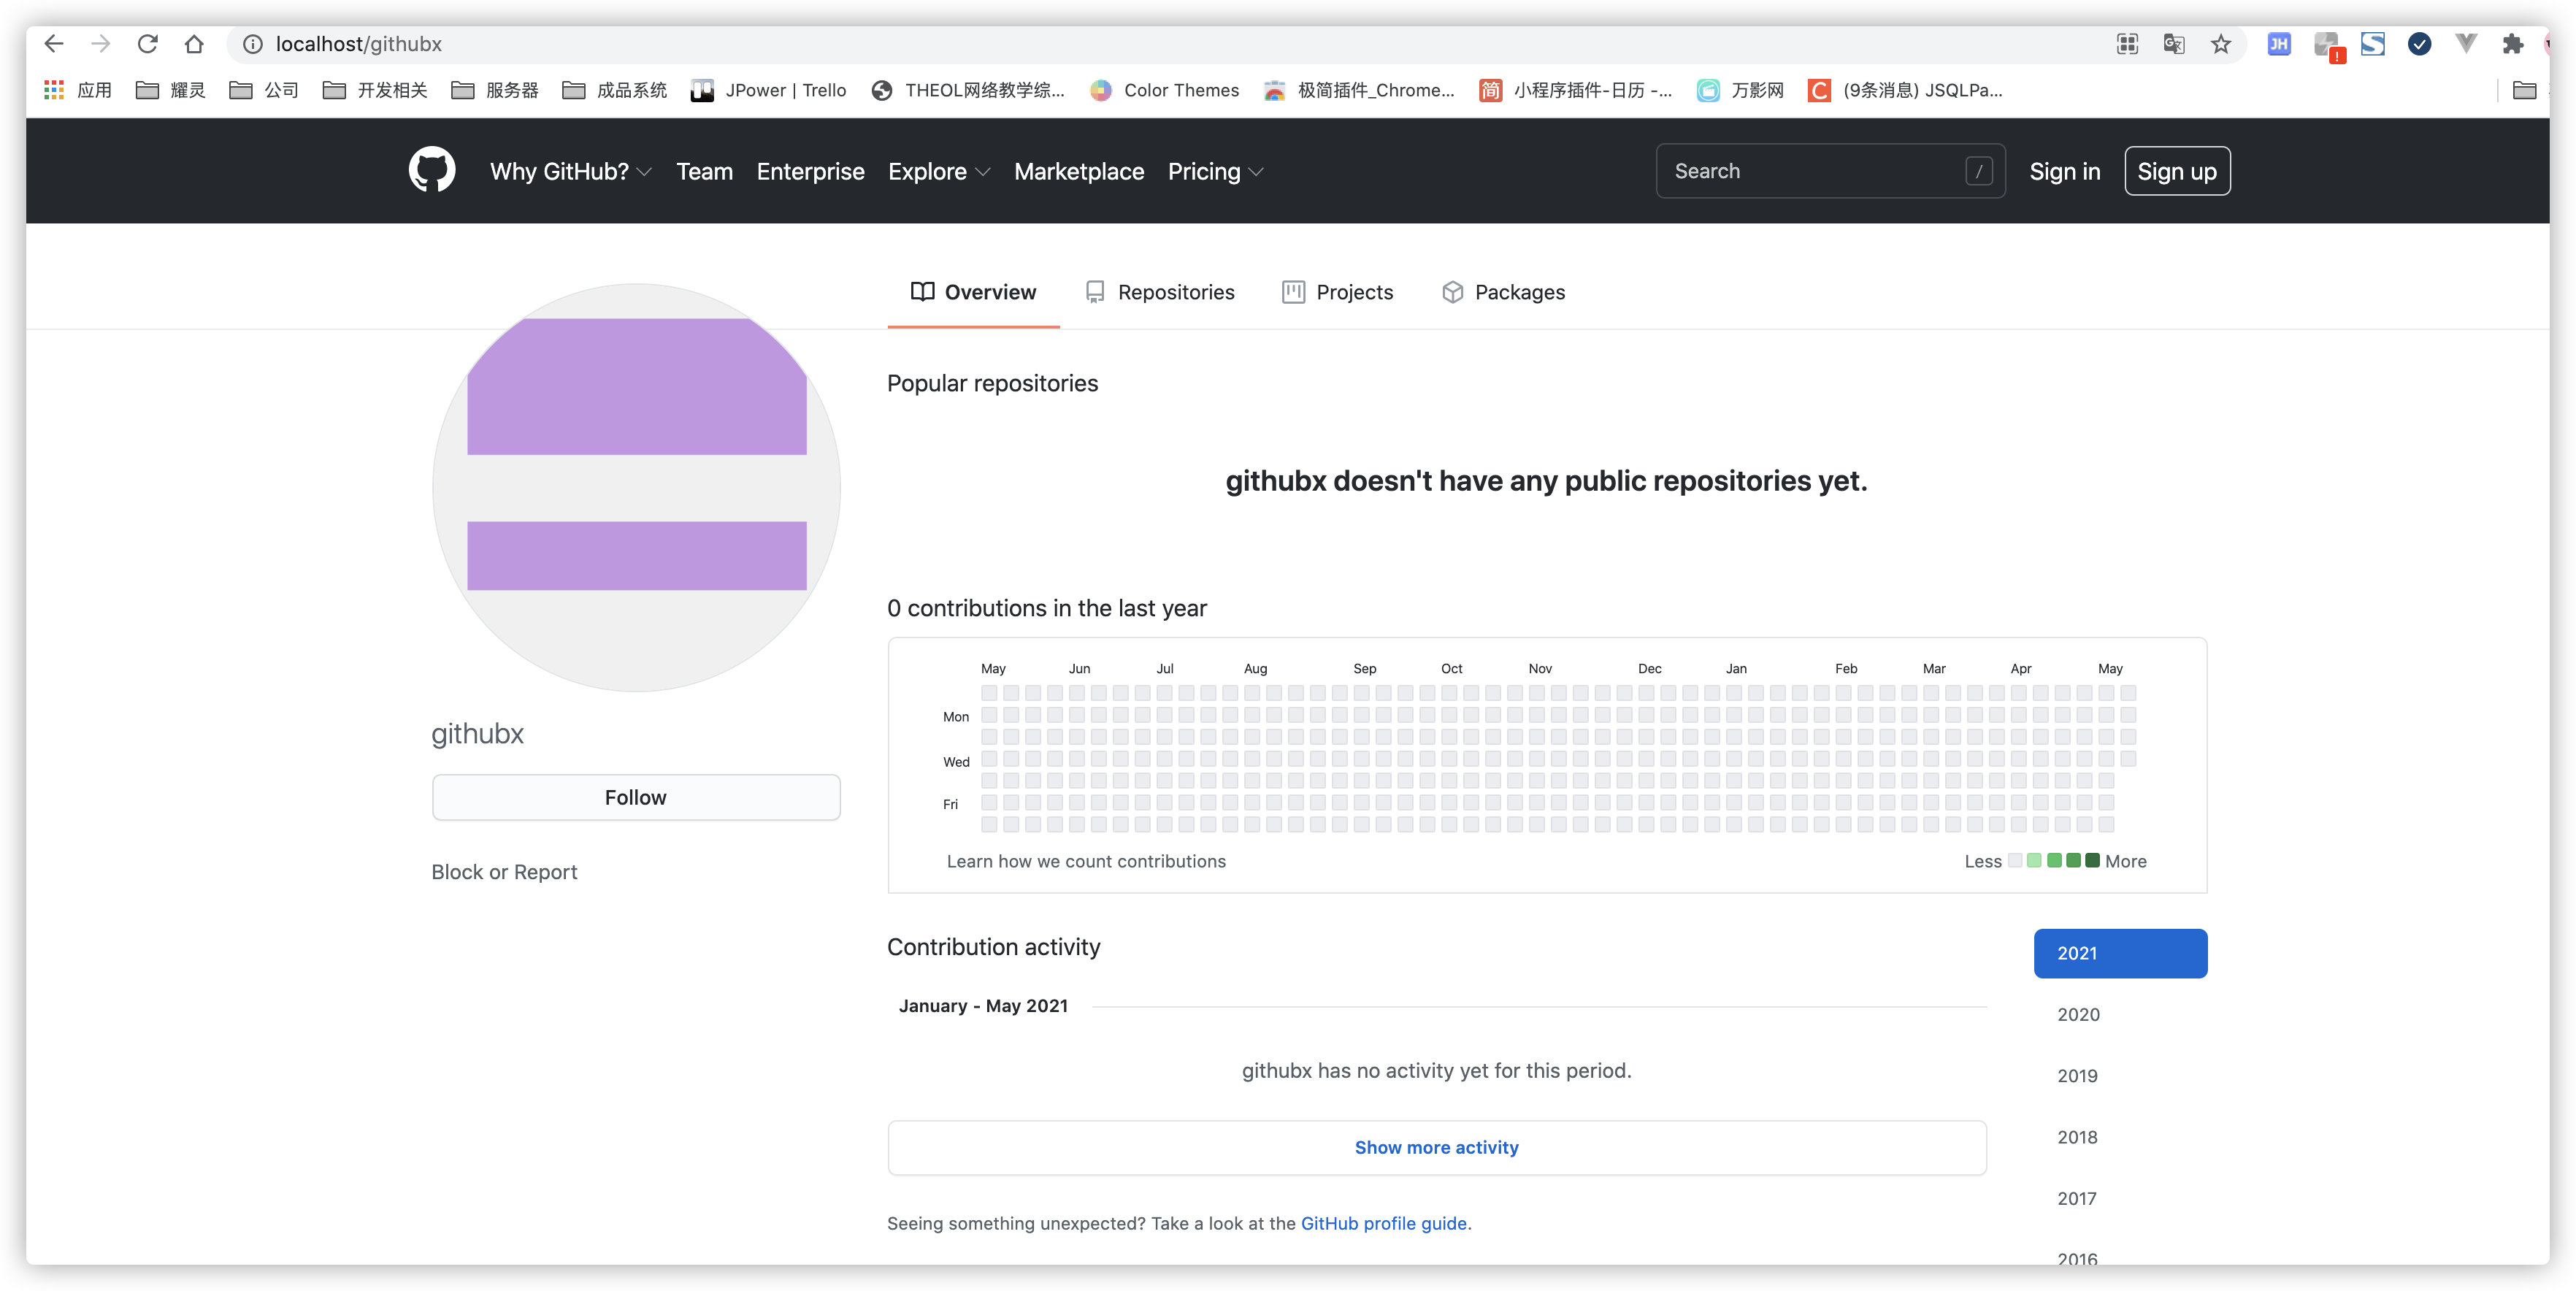Click the Sign in link
The height and width of the screenshot is (1291, 2576).
point(2064,171)
